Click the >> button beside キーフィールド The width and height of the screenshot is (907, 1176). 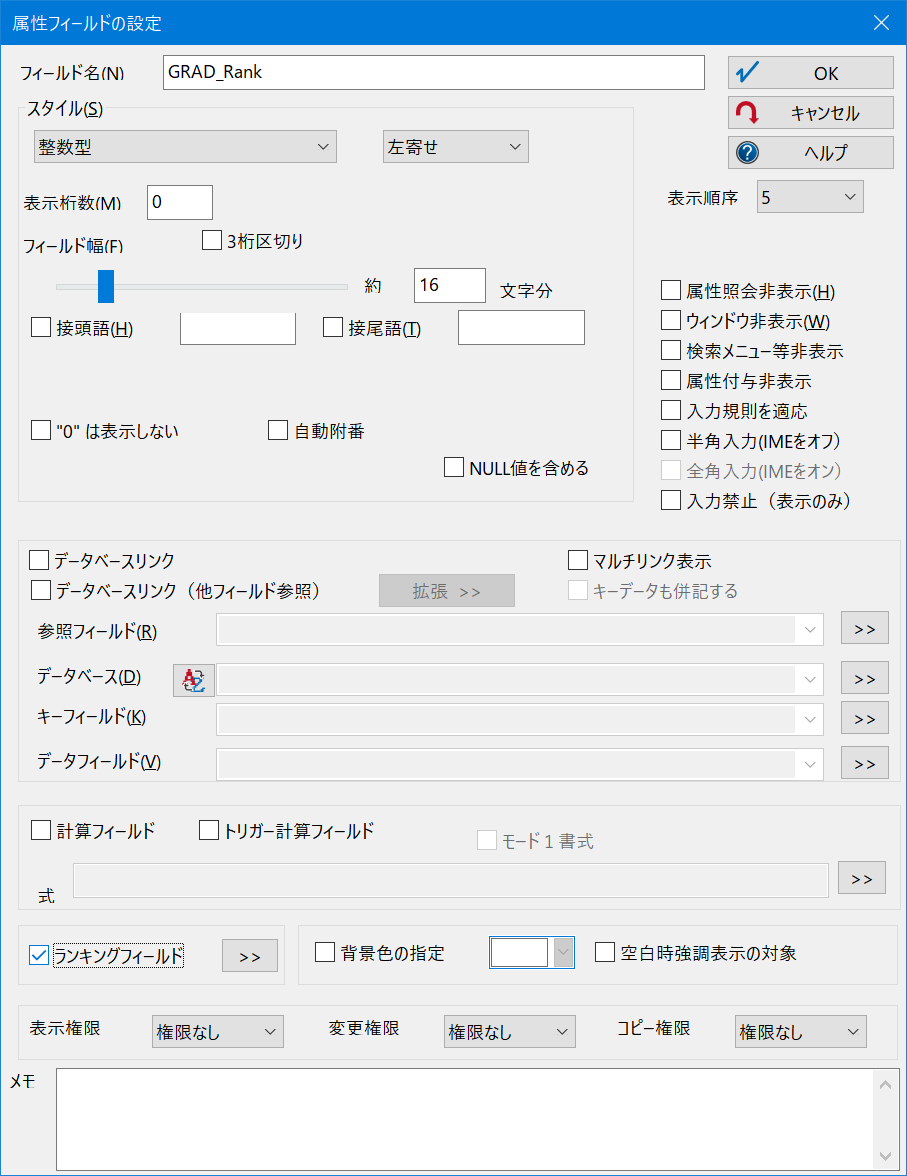pos(864,718)
